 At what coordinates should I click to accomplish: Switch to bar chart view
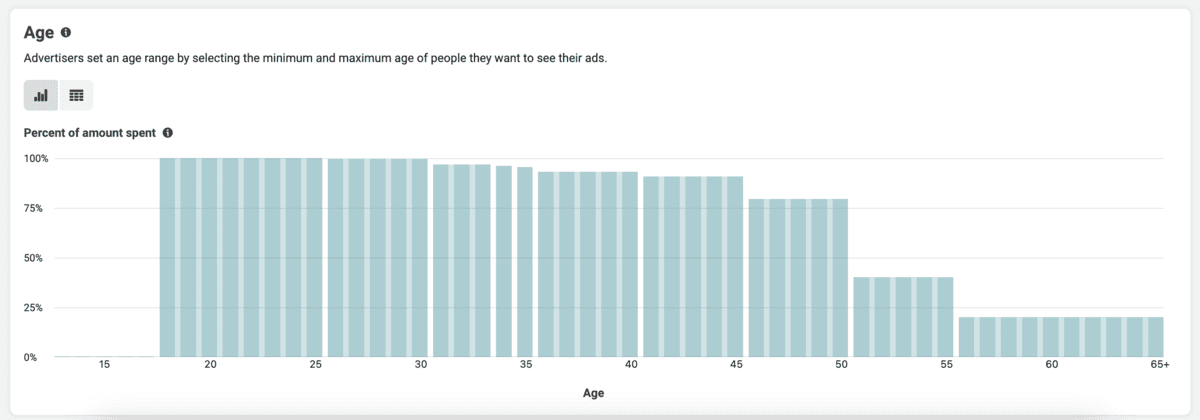(x=41, y=96)
